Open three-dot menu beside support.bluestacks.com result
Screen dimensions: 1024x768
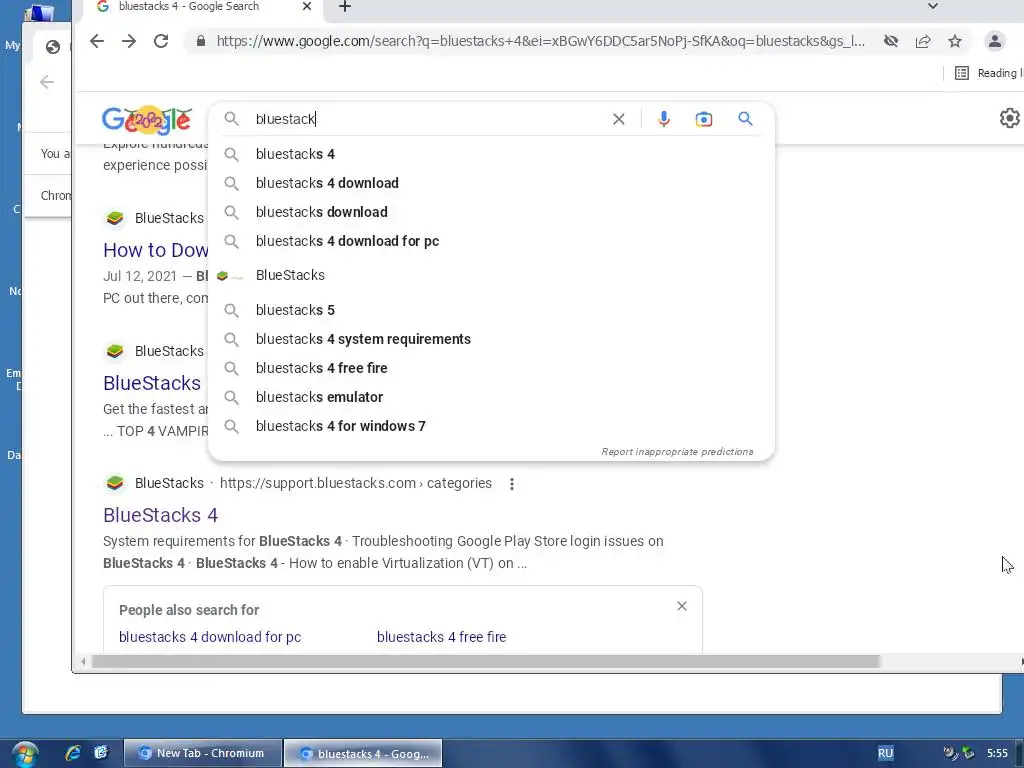click(512, 484)
